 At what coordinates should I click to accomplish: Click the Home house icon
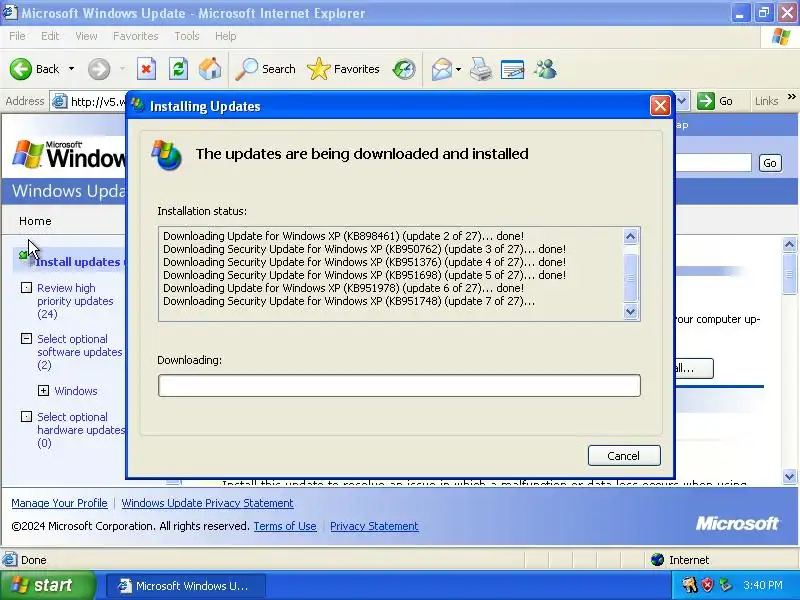pos(210,69)
